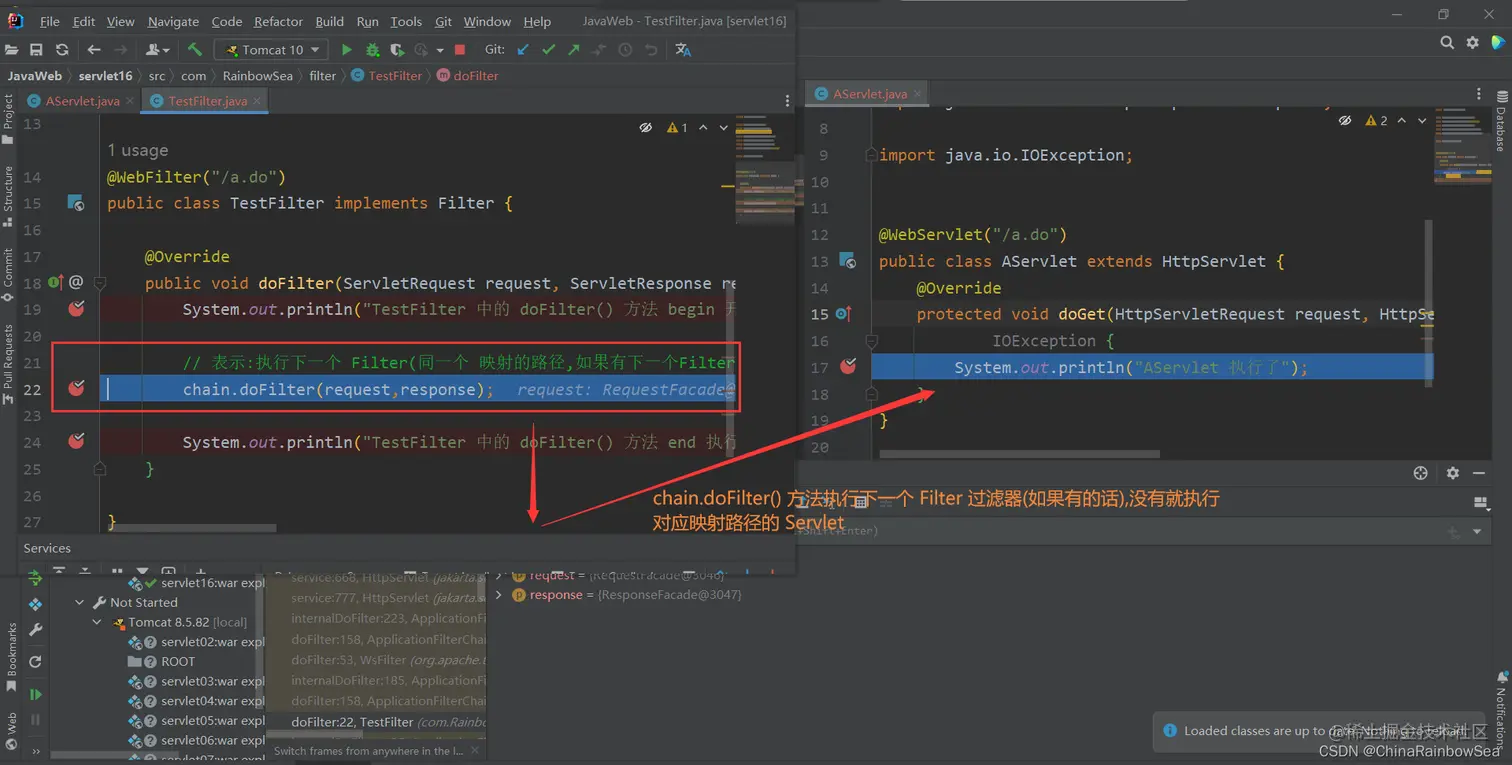Click the Rerun icon in the Services sidebar

[36, 579]
